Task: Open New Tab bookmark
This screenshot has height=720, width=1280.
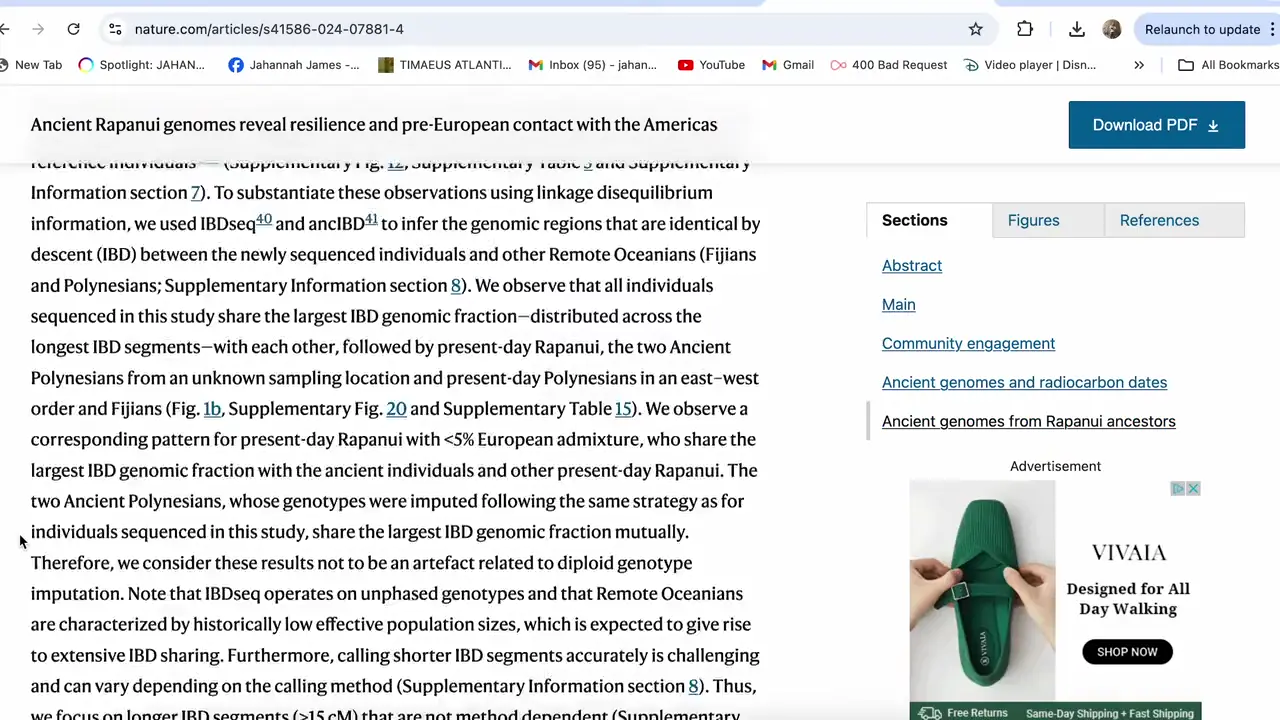Action: (x=31, y=65)
